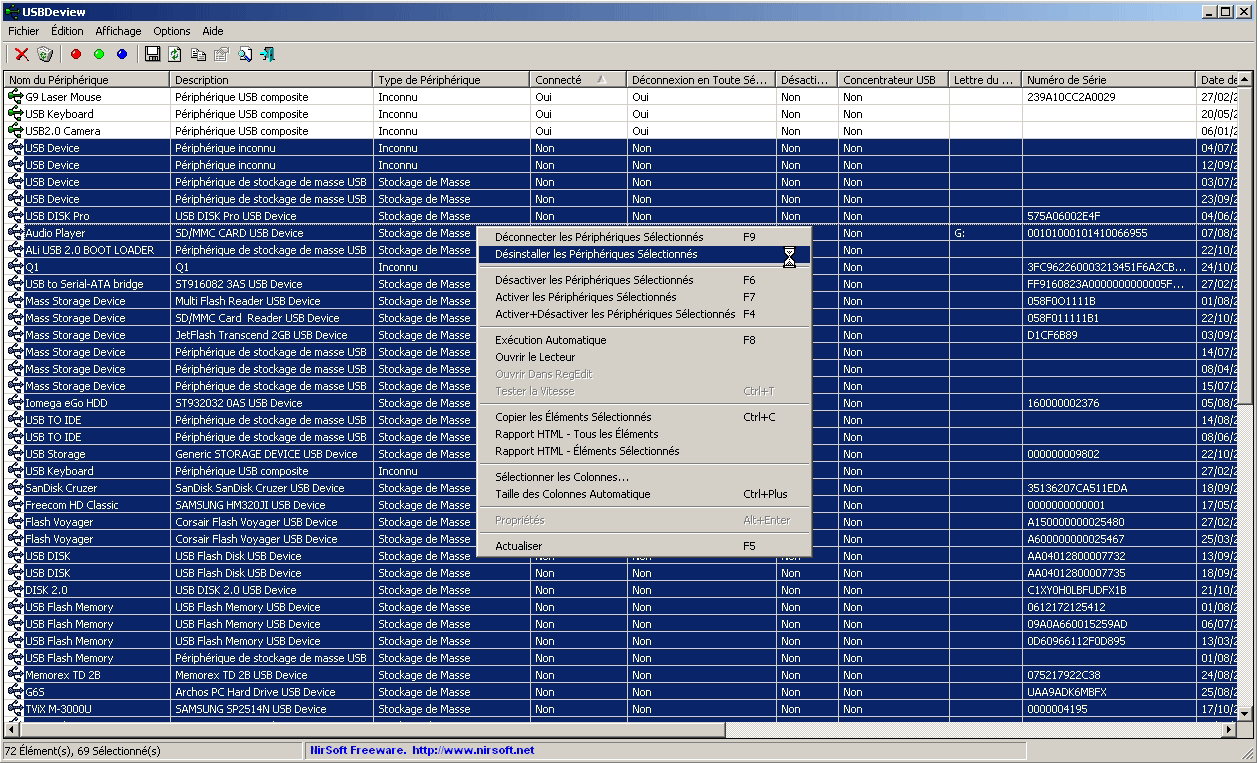Click the device icon beside Freecom HD Classic

click(x=15, y=505)
